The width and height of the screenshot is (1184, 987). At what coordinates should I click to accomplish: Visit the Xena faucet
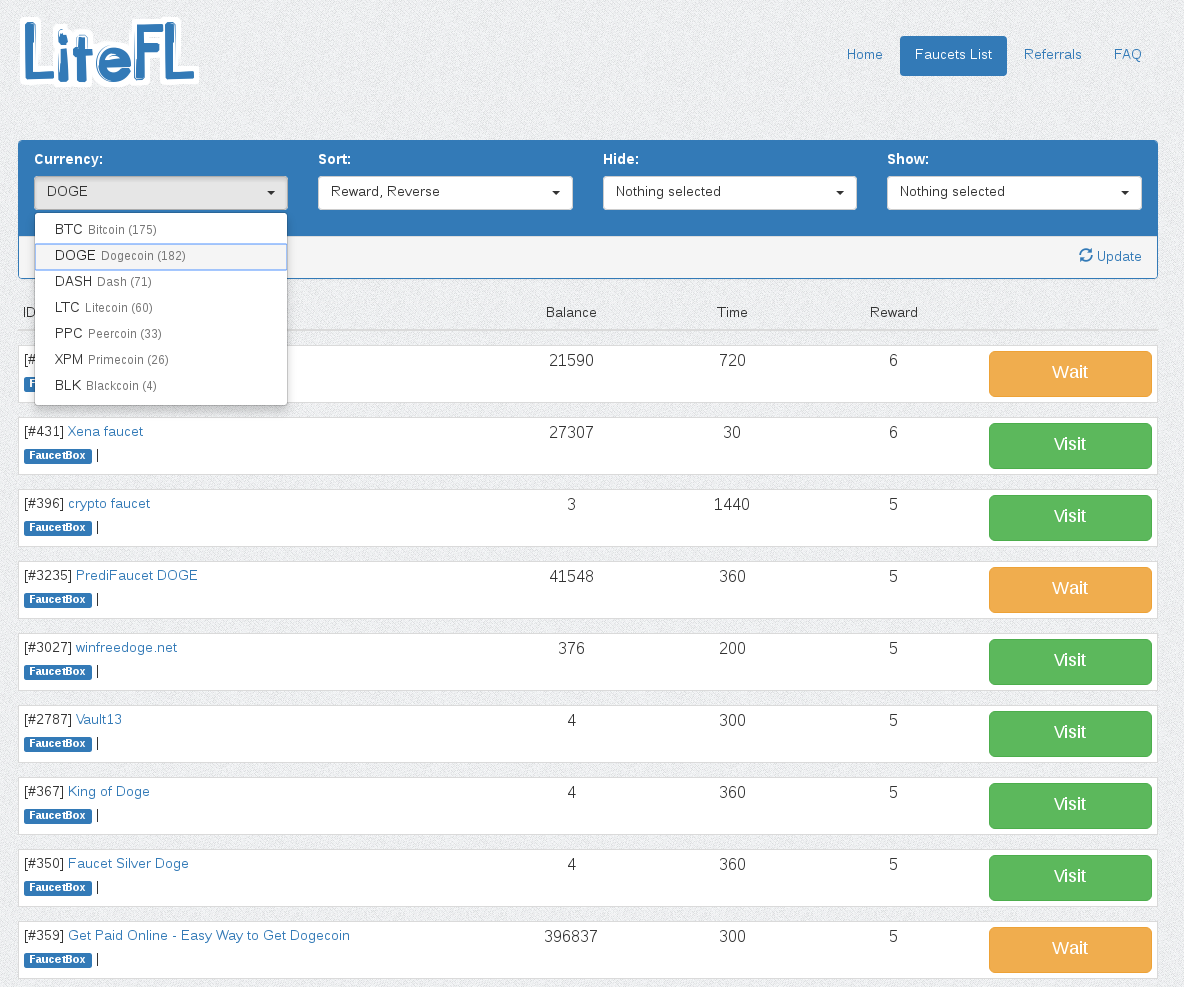[1069, 445]
